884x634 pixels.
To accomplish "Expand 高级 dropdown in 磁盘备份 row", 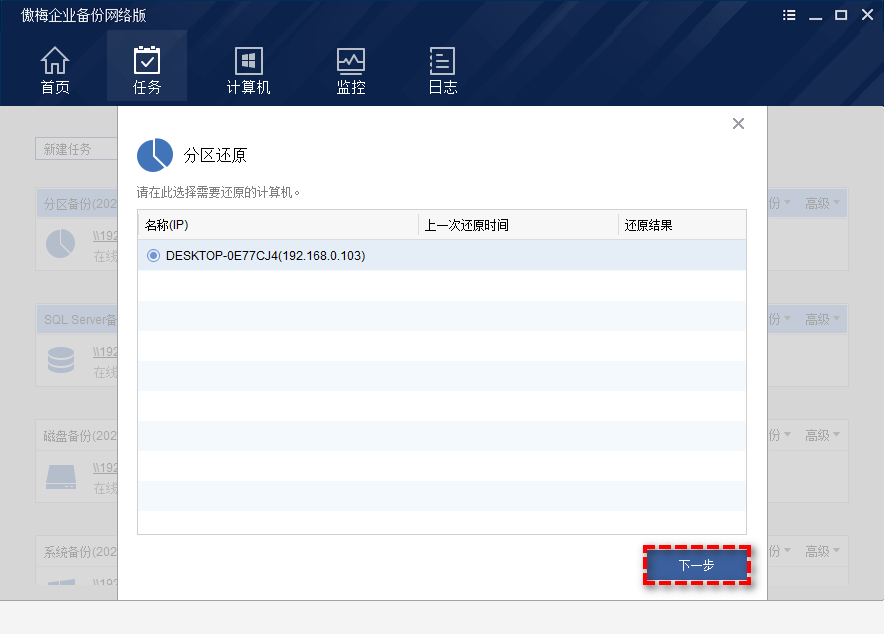I will [x=822, y=435].
